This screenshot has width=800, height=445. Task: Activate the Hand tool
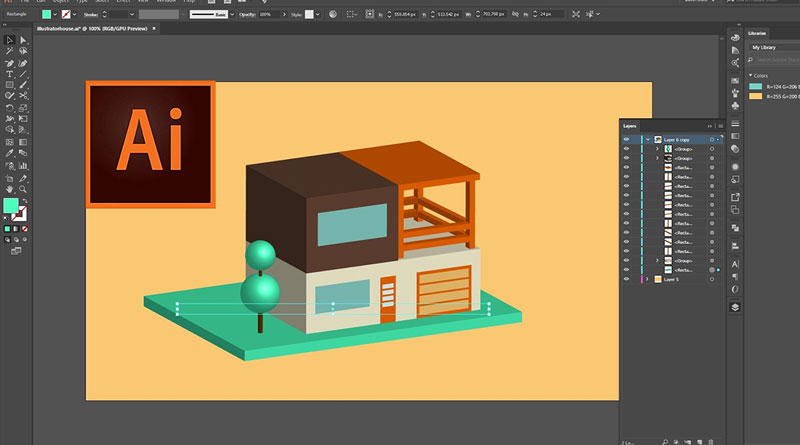click(9, 187)
